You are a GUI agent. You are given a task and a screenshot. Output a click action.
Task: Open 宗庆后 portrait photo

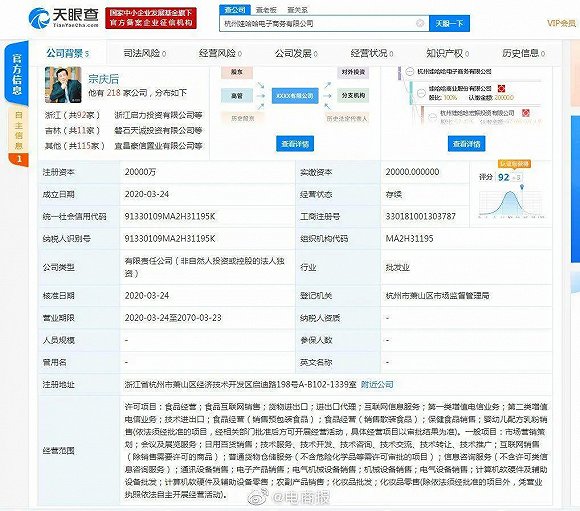point(63,85)
